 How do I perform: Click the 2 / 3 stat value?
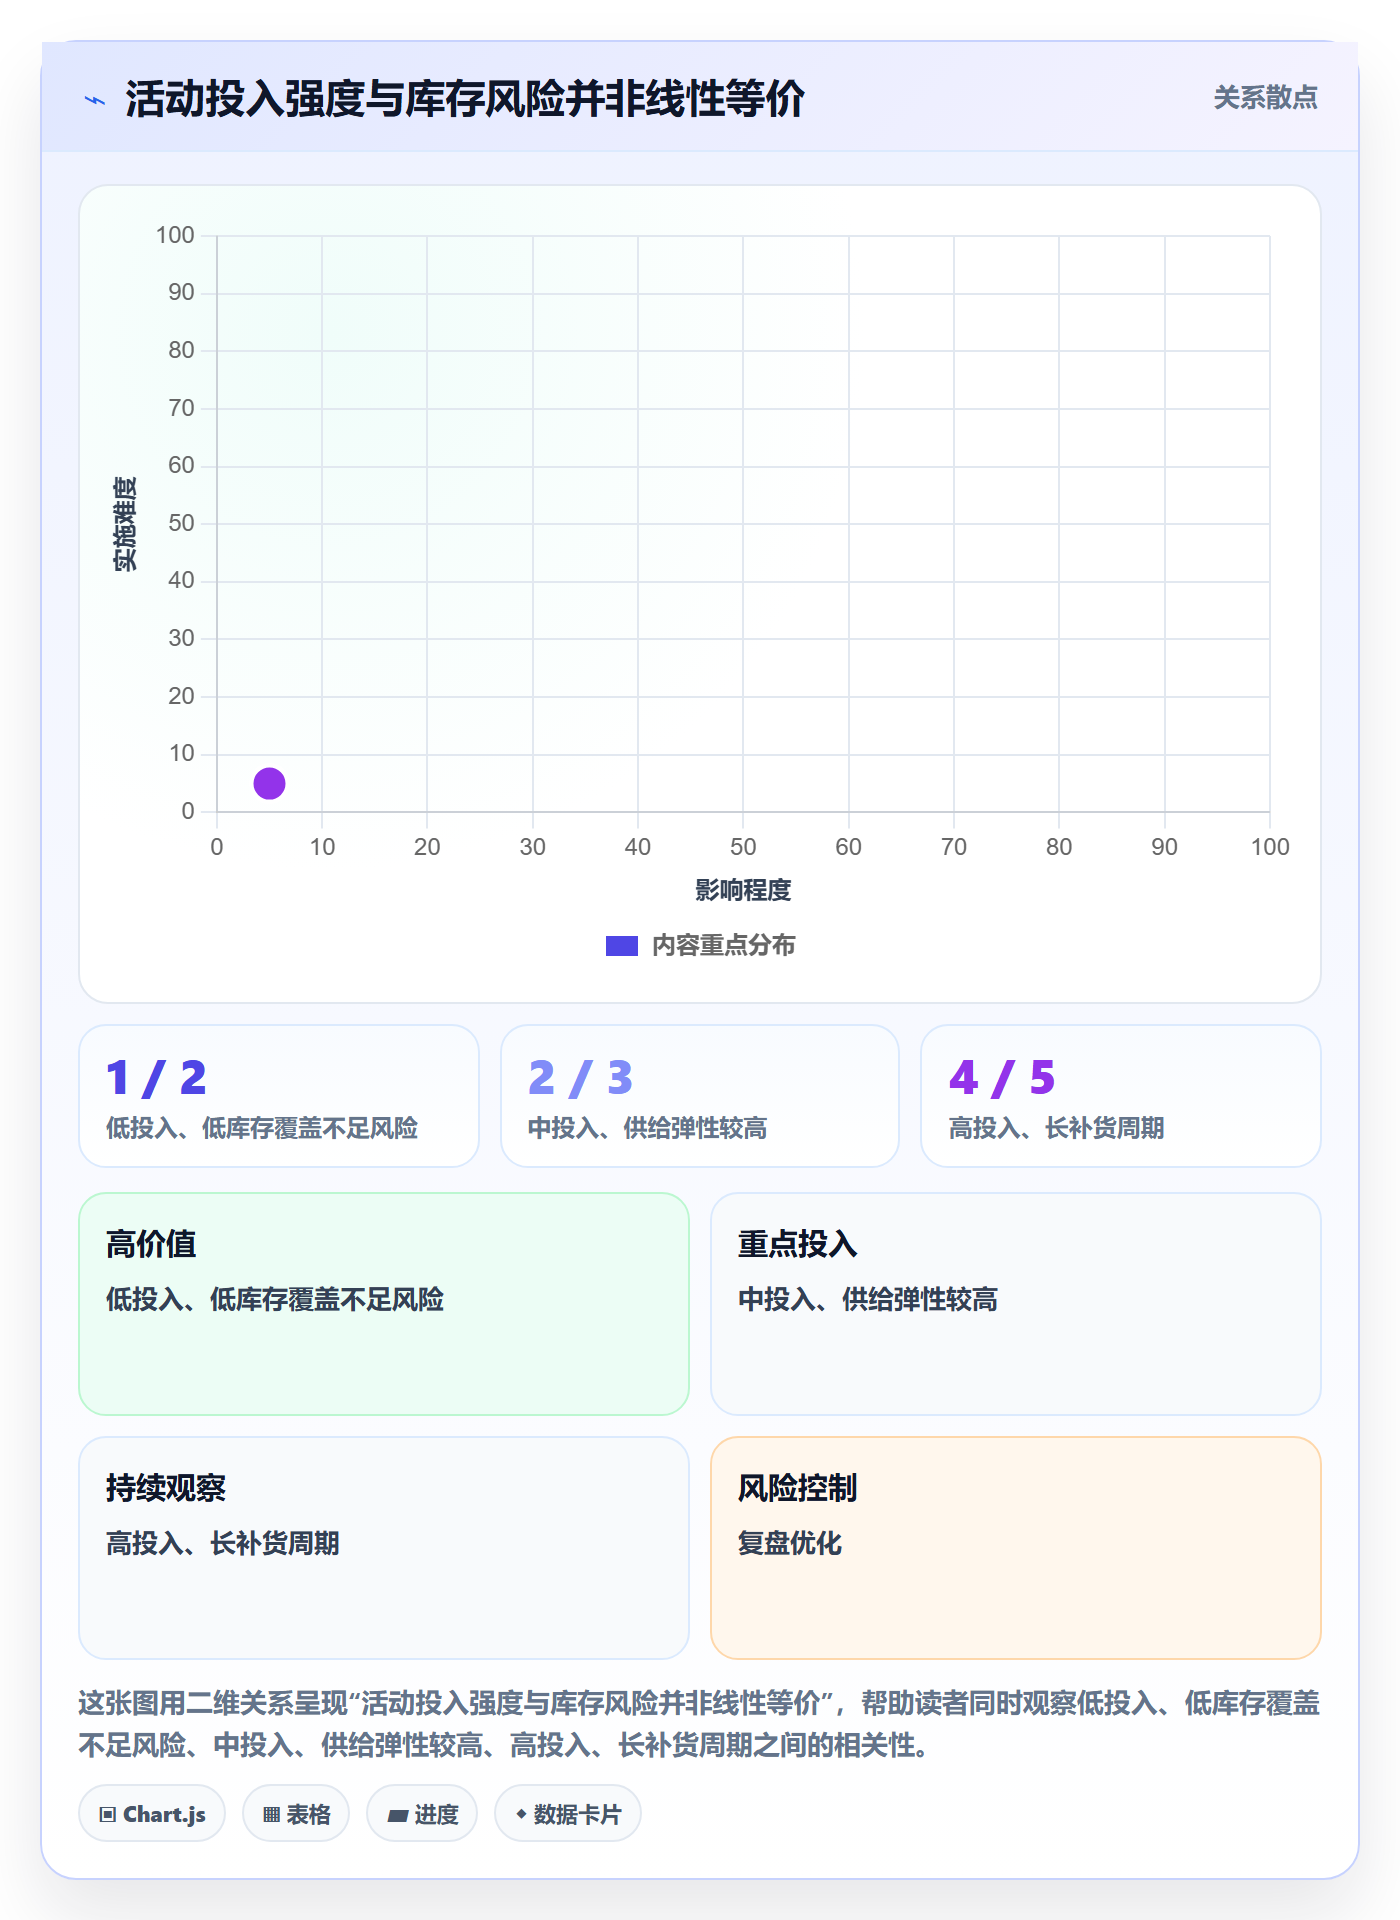580,1077
